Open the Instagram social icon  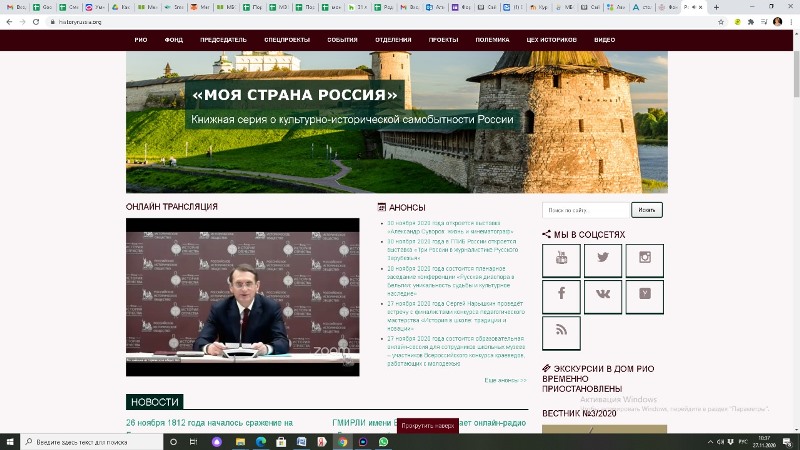coord(645,260)
